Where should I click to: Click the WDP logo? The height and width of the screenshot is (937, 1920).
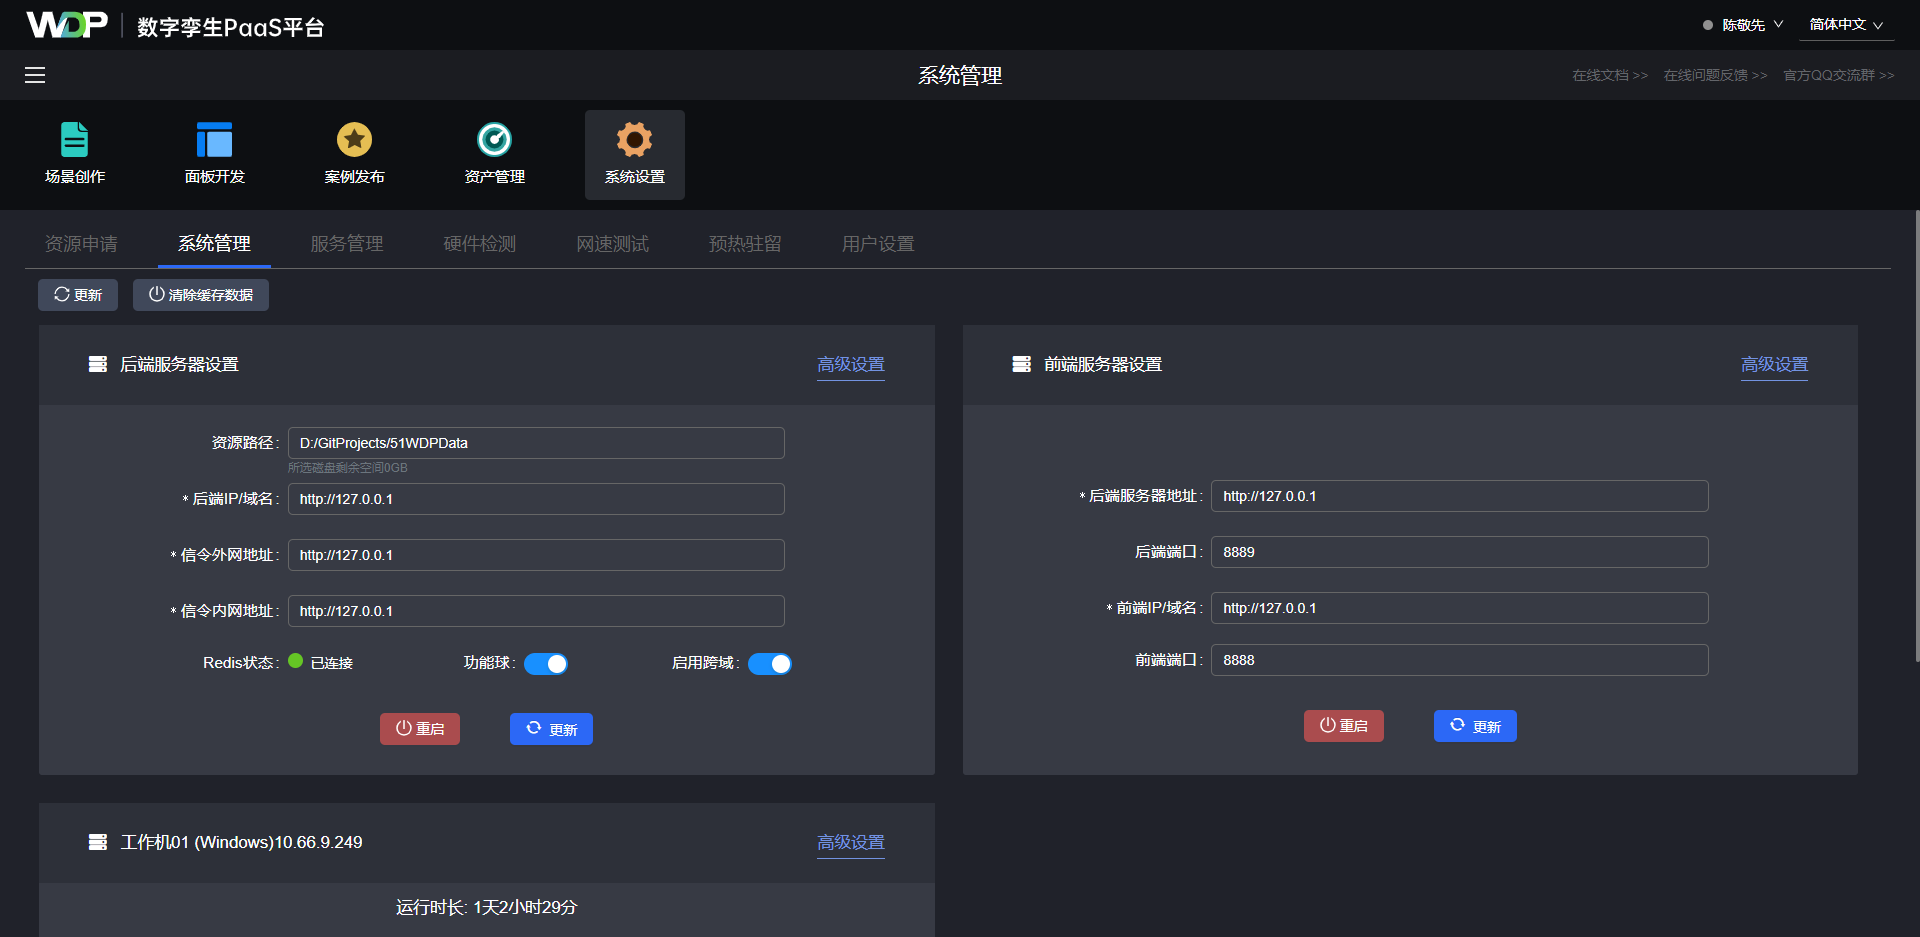[x=66, y=25]
